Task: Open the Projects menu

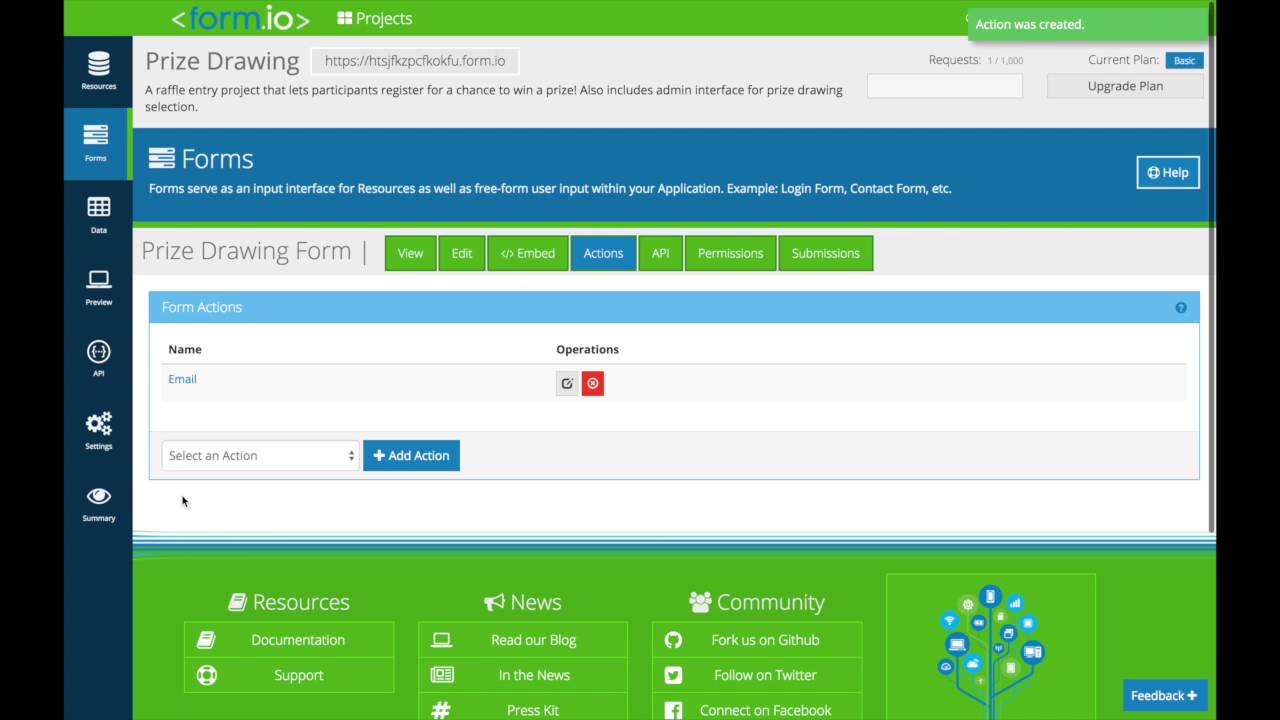Action: click(x=375, y=18)
